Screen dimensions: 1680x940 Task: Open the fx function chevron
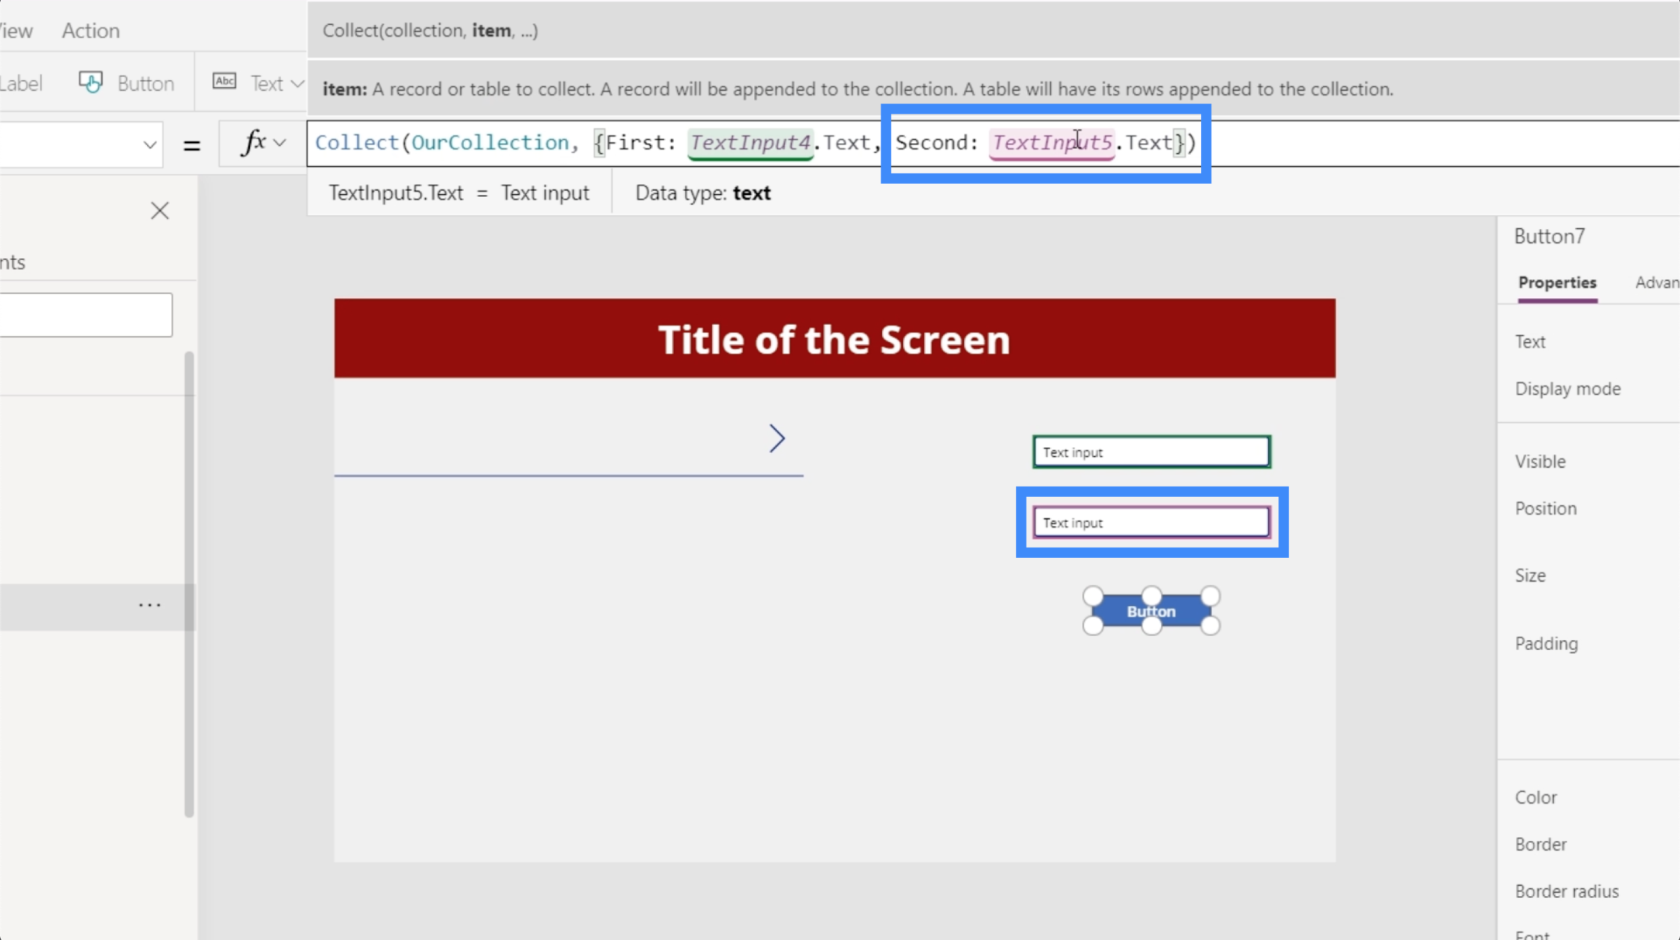[280, 143]
